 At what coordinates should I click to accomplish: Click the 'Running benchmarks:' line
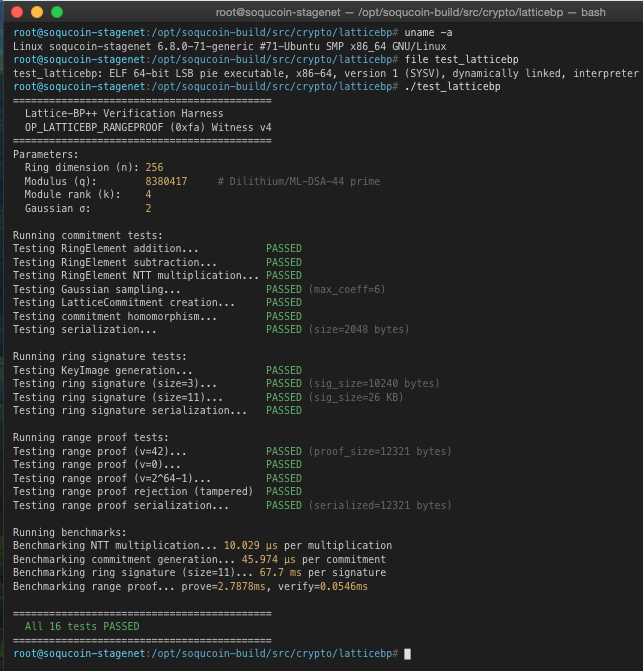pyautogui.click(x=70, y=532)
